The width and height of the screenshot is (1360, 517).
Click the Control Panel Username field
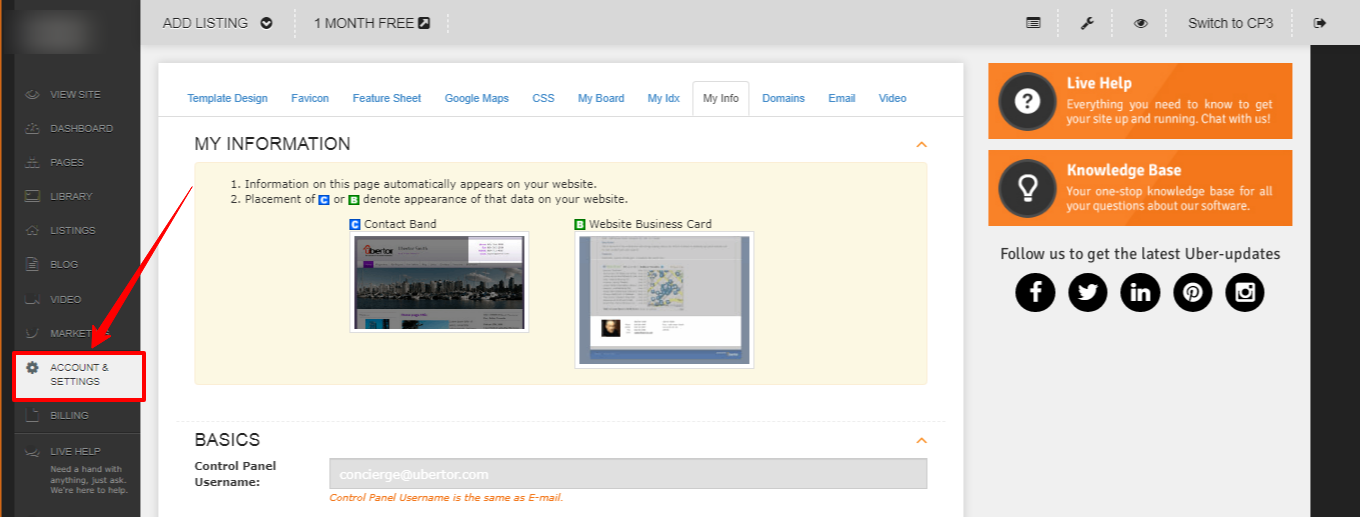tap(628, 474)
